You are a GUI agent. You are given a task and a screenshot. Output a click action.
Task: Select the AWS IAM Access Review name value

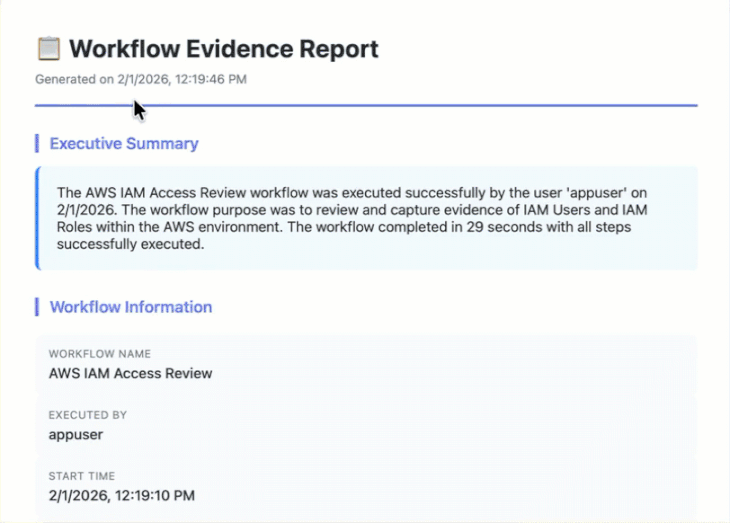(130, 373)
